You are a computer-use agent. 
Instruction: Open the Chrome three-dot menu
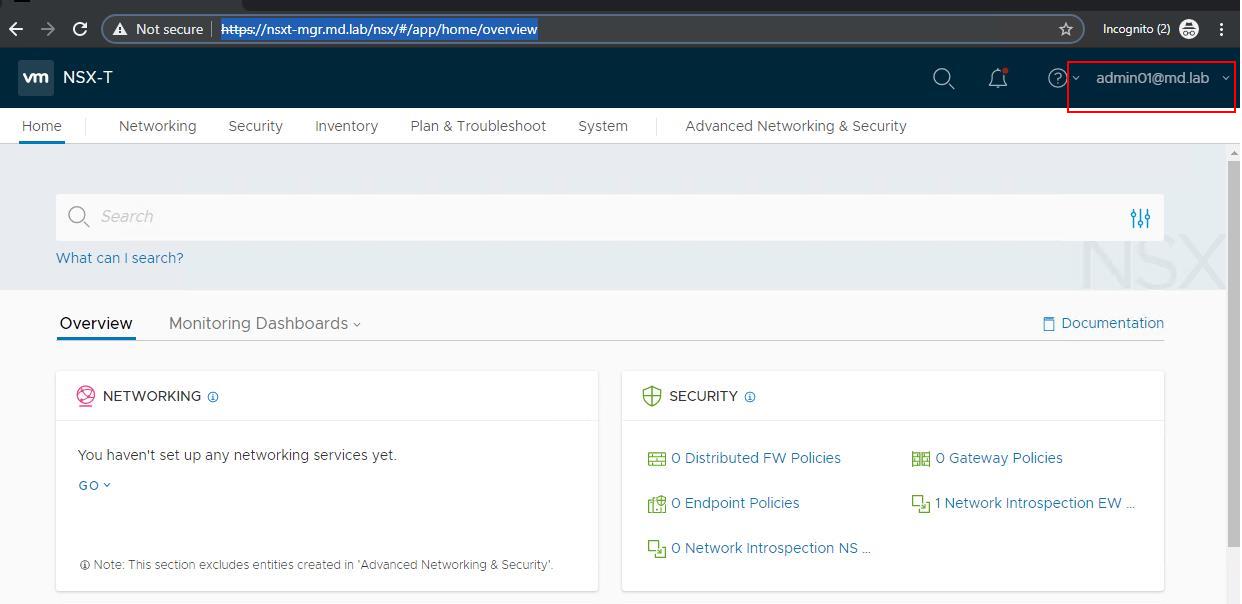[x=1222, y=29]
